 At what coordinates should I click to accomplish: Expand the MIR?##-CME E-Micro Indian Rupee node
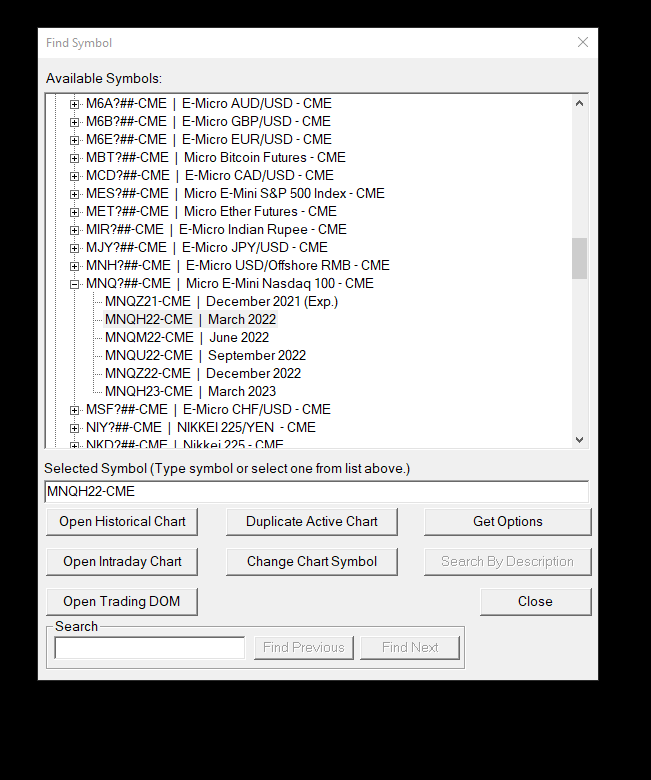pyautogui.click(x=74, y=230)
